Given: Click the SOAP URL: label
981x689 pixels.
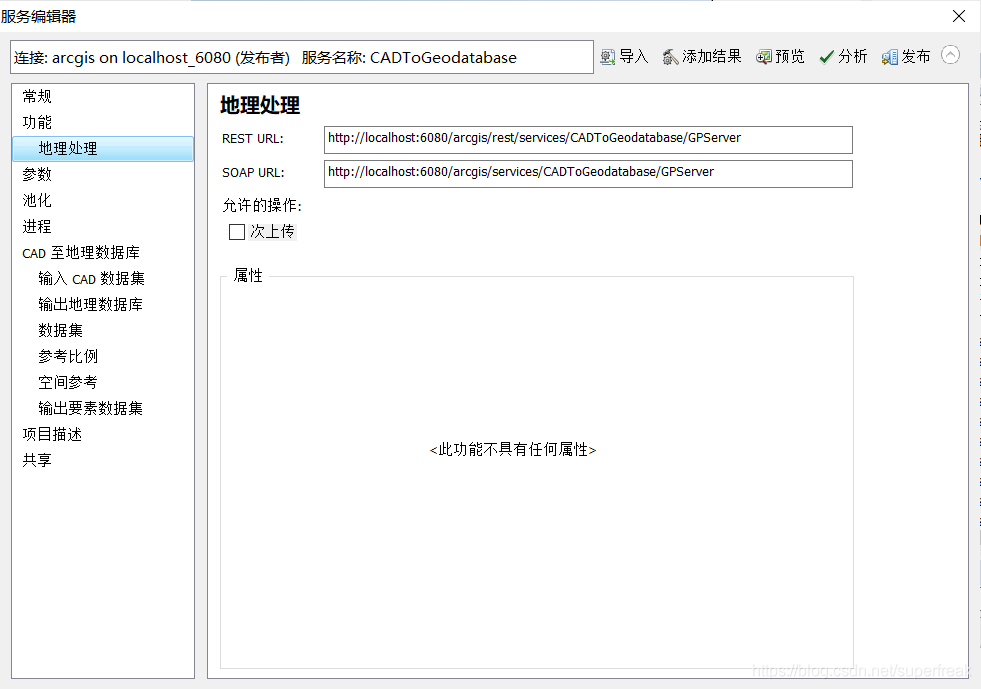Looking at the screenshot, I should coord(253,173).
